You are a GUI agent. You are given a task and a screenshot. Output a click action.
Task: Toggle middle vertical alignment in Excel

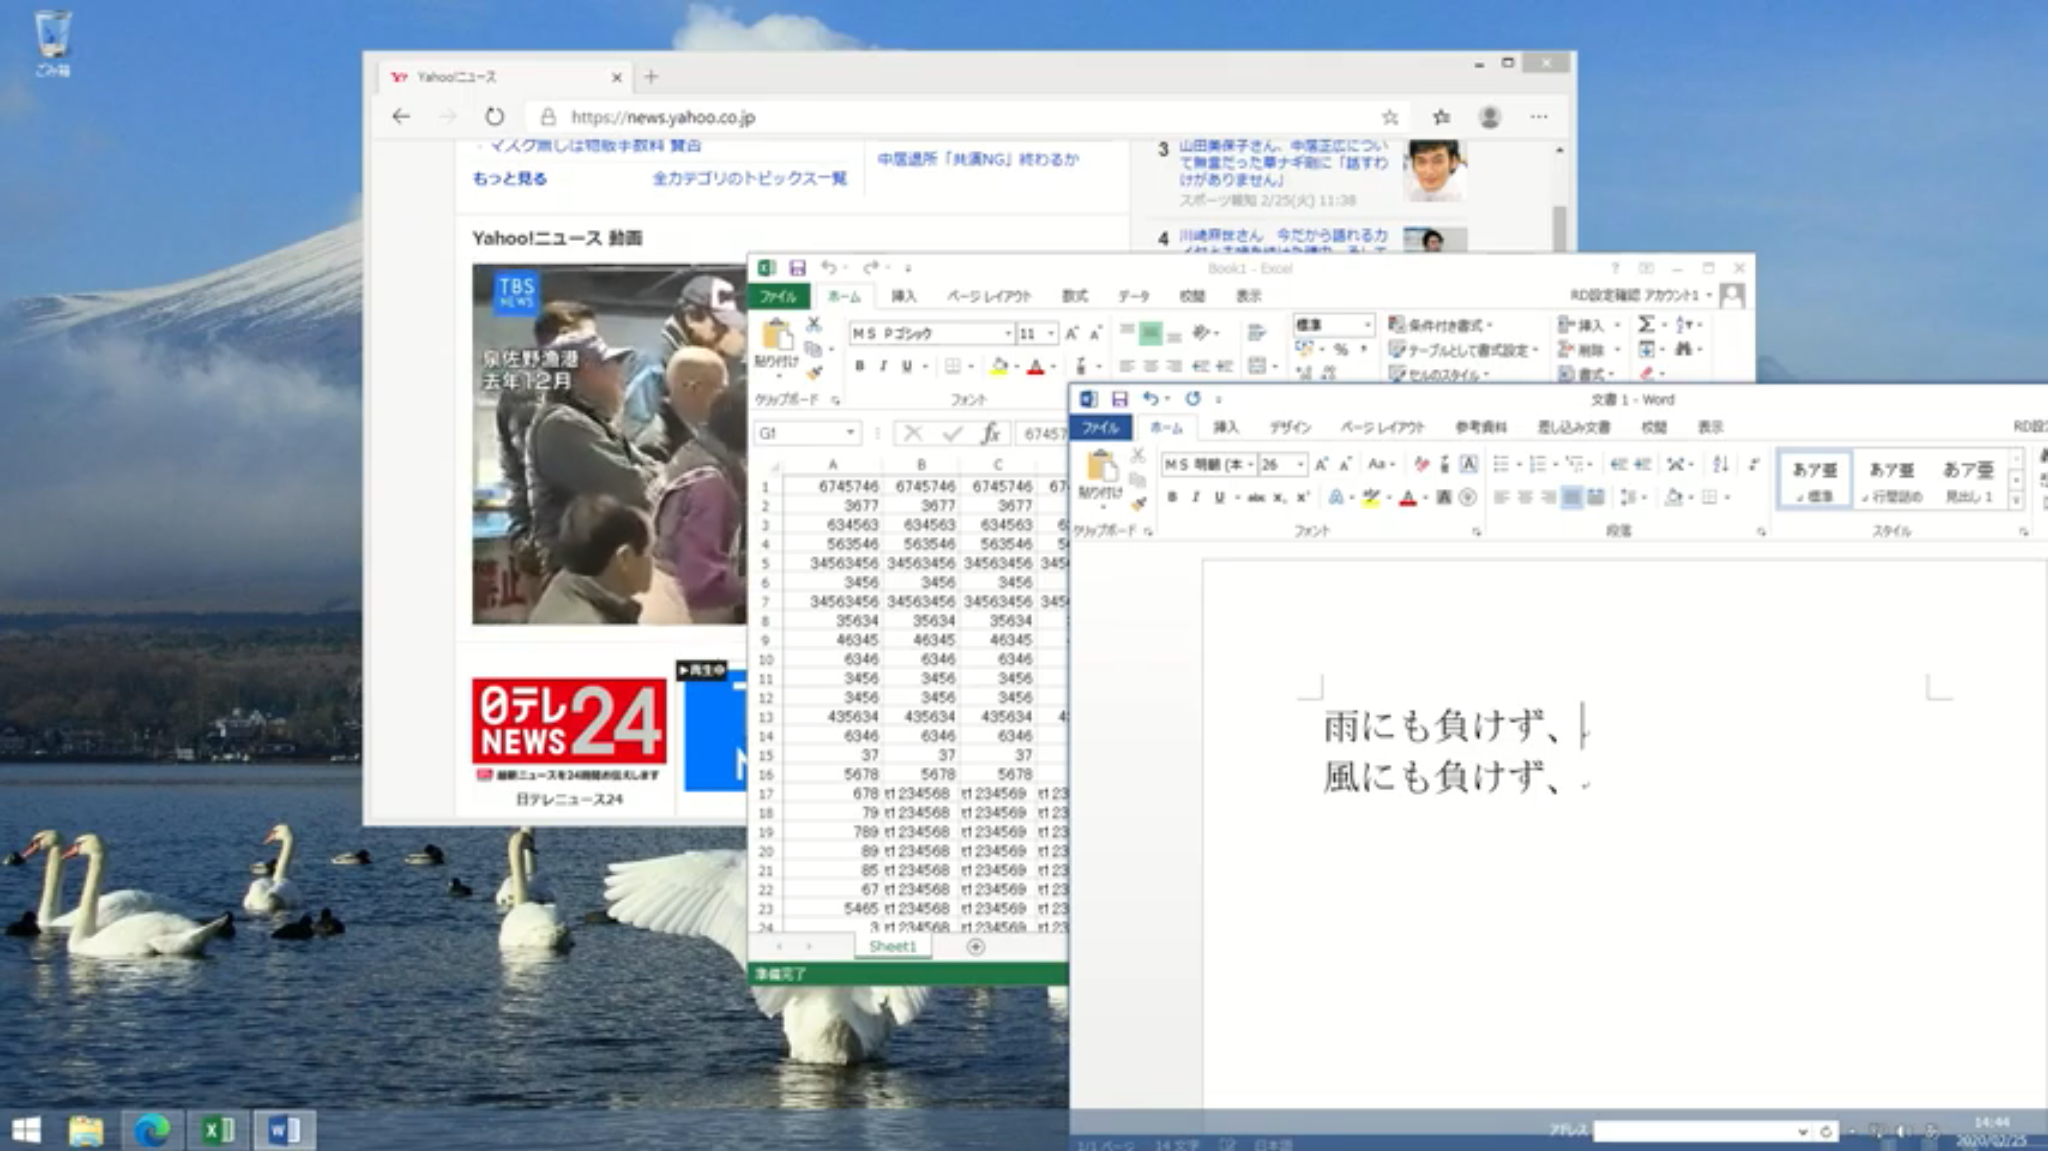click(x=1150, y=332)
